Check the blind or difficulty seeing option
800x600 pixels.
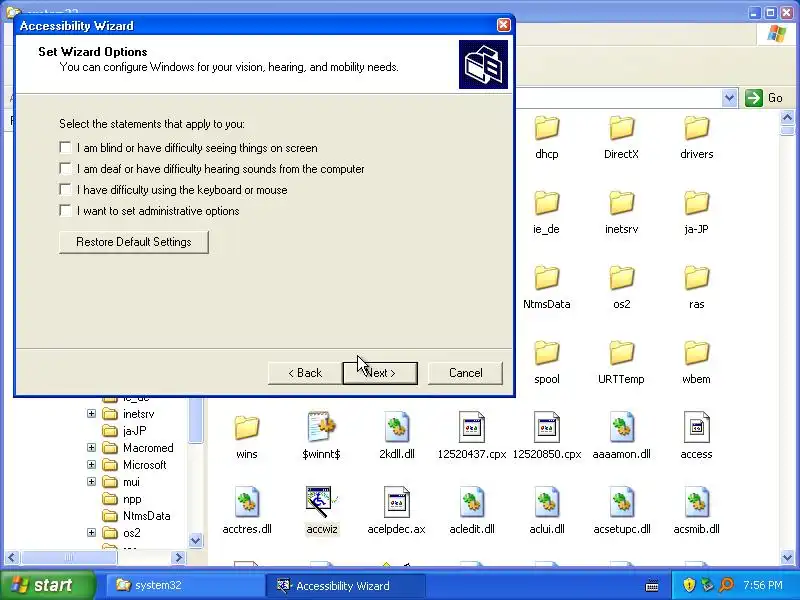65,148
